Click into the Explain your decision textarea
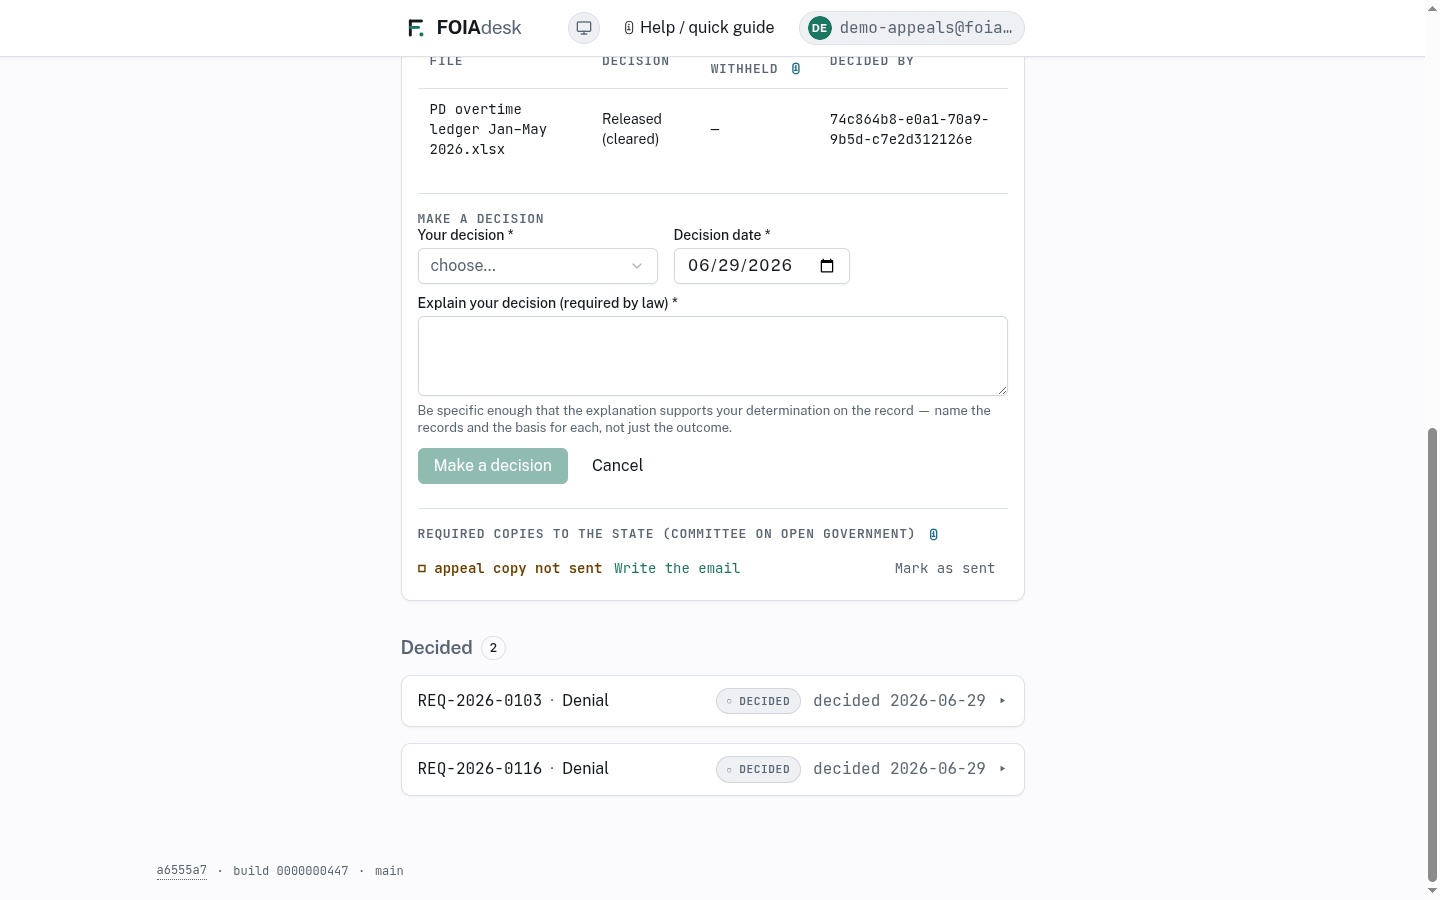Viewport: 1440px width, 900px height. 713,356
